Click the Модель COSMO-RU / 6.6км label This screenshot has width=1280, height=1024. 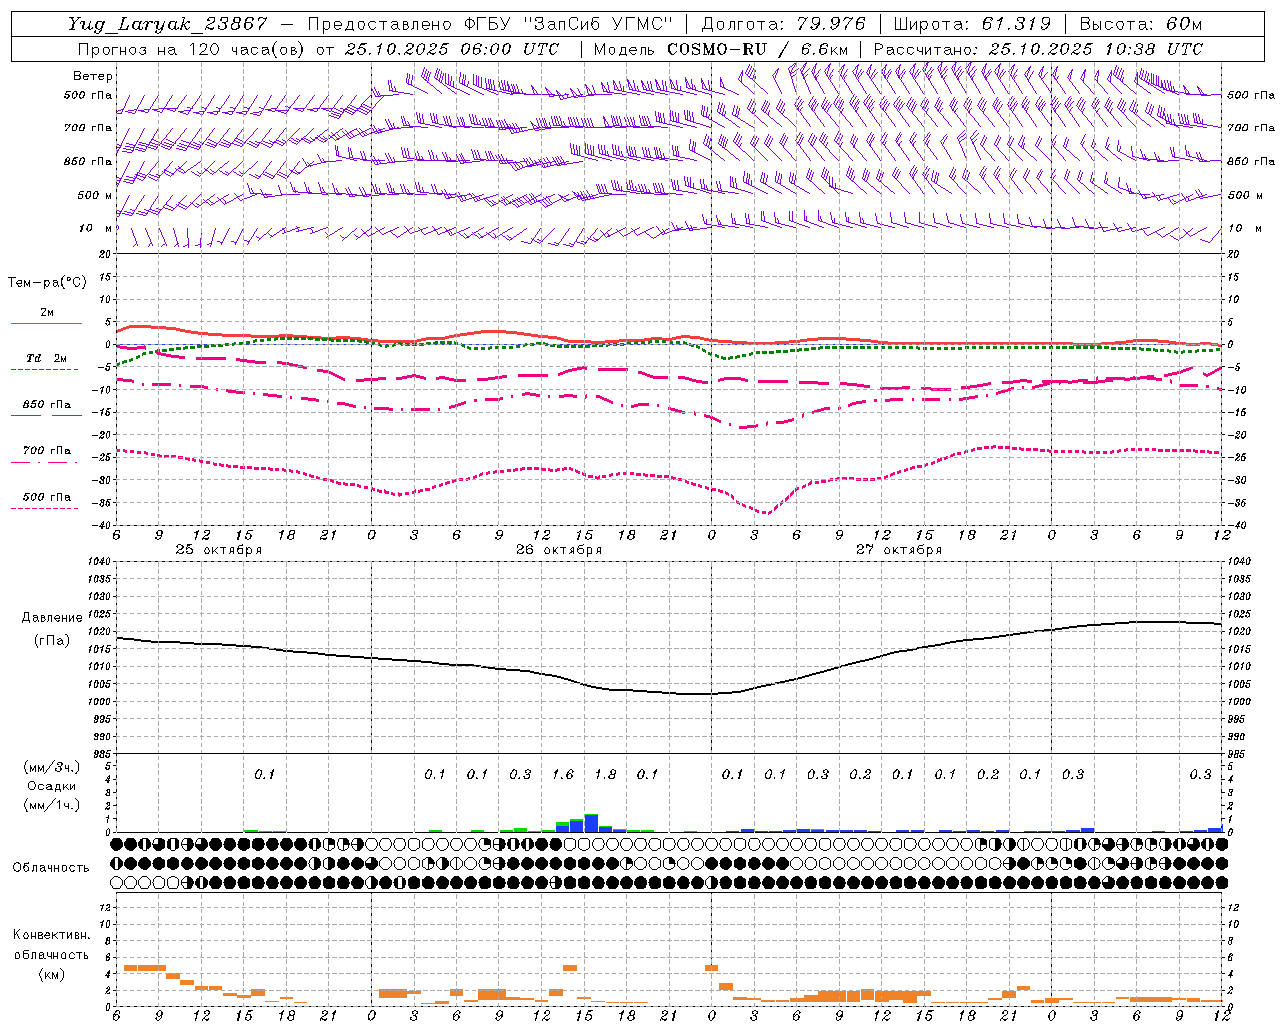(x=719, y=48)
